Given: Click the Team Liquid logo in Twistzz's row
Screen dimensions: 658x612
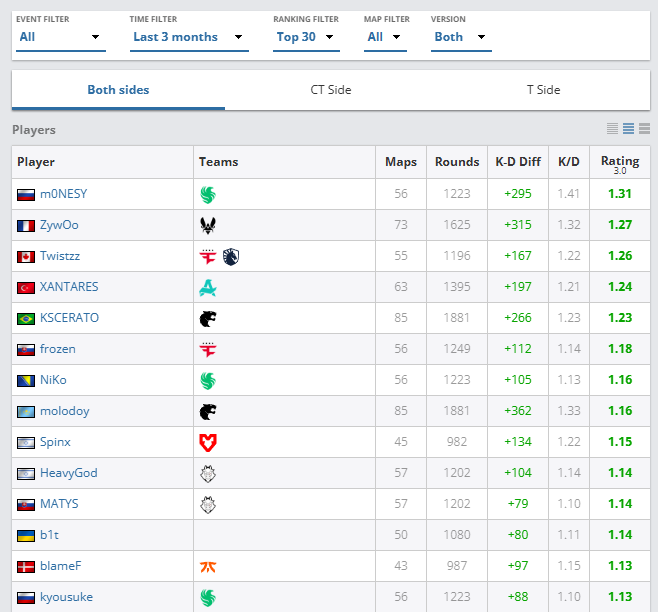Looking at the screenshot, I should coord(232,256).
